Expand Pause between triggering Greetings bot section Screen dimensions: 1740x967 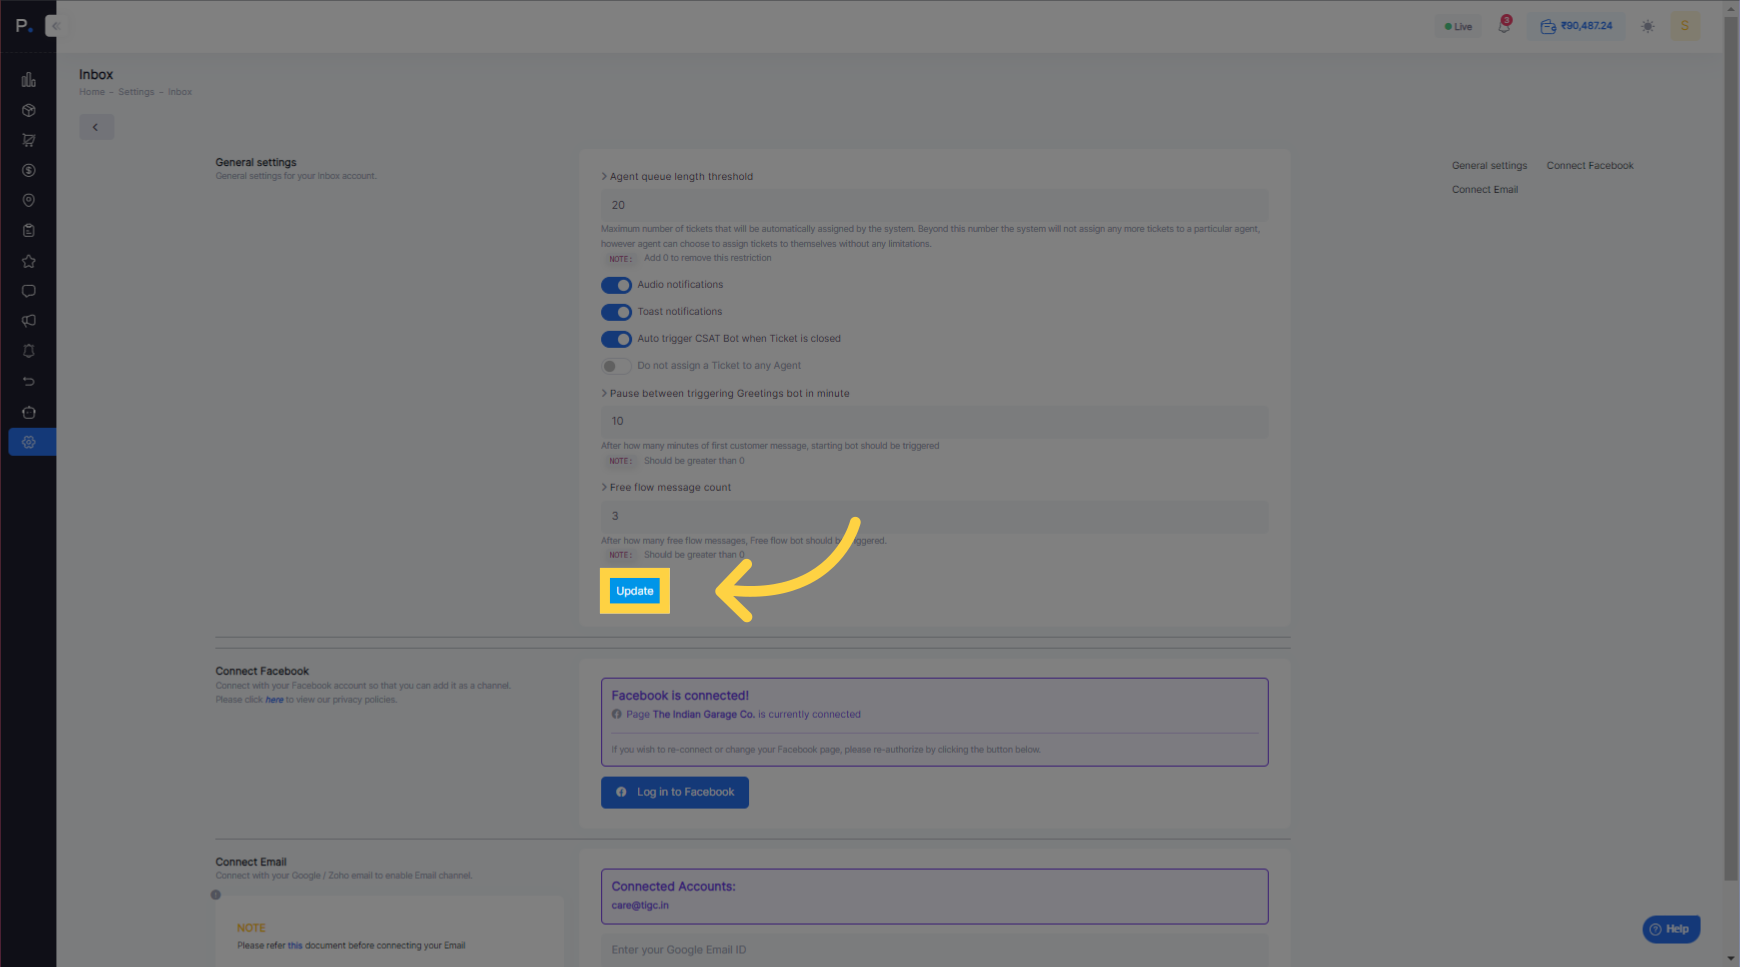(x=725, y=393)
